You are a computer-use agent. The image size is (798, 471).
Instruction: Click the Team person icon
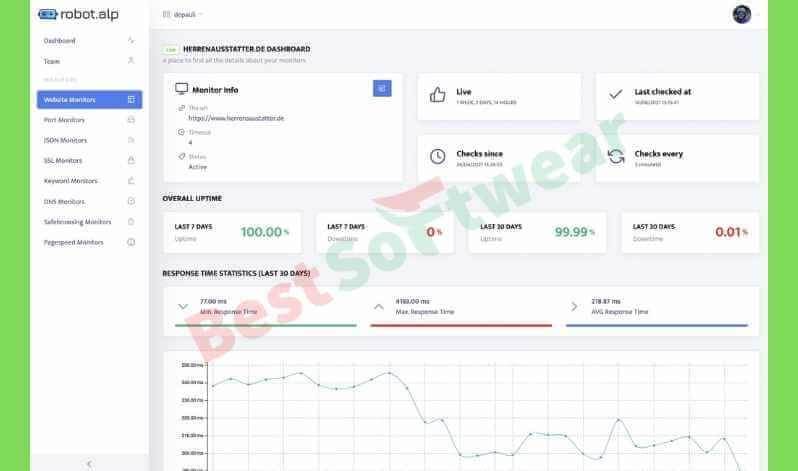coord(131,61)
